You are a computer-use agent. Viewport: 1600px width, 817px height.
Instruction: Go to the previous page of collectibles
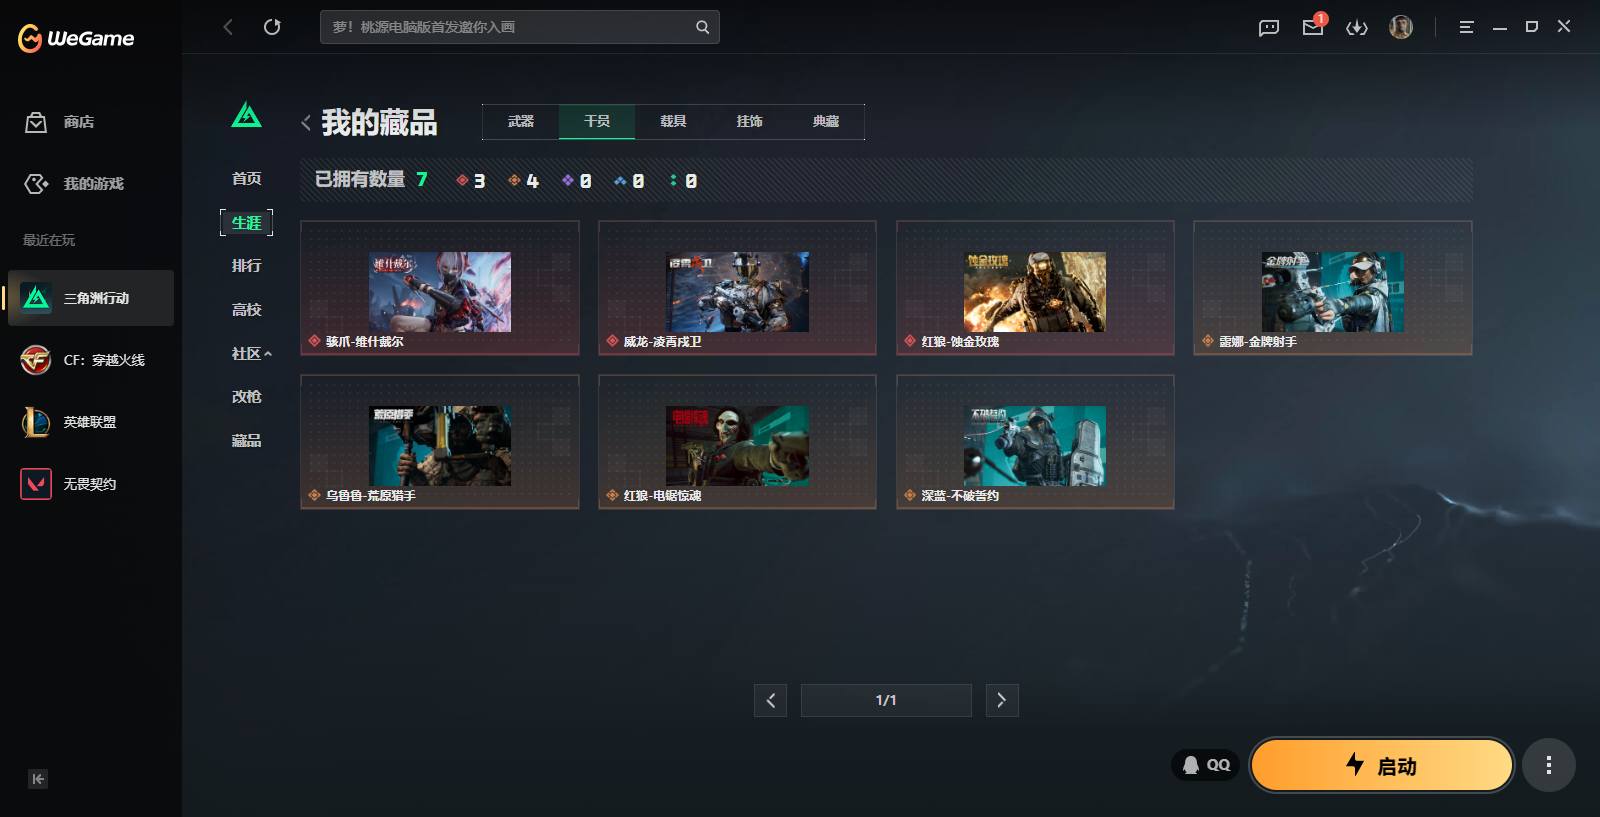coord(770,701)
